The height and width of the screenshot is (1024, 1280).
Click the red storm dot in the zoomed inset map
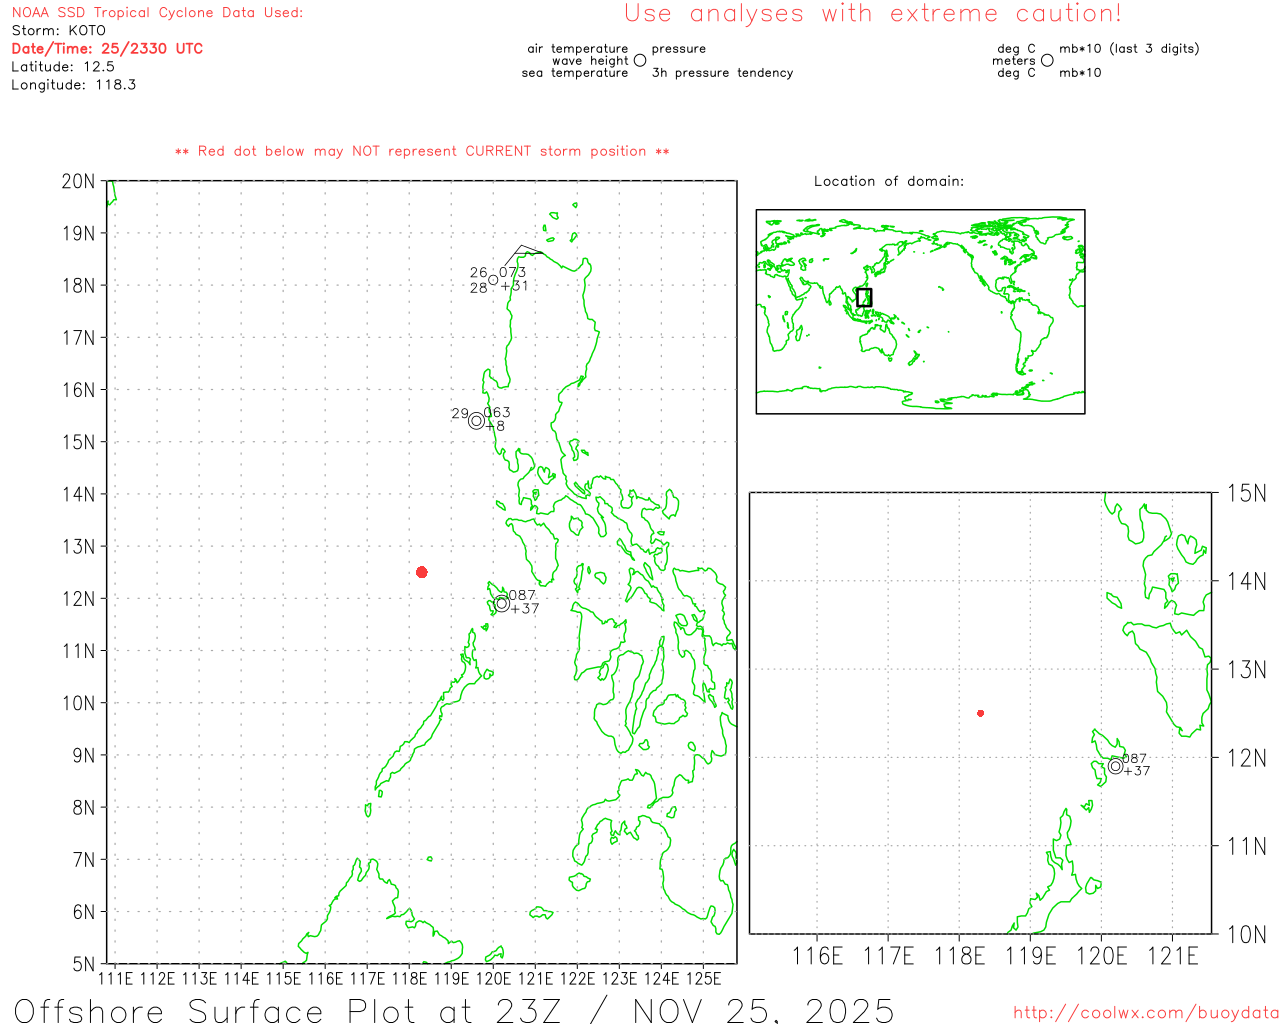(981, 713)
